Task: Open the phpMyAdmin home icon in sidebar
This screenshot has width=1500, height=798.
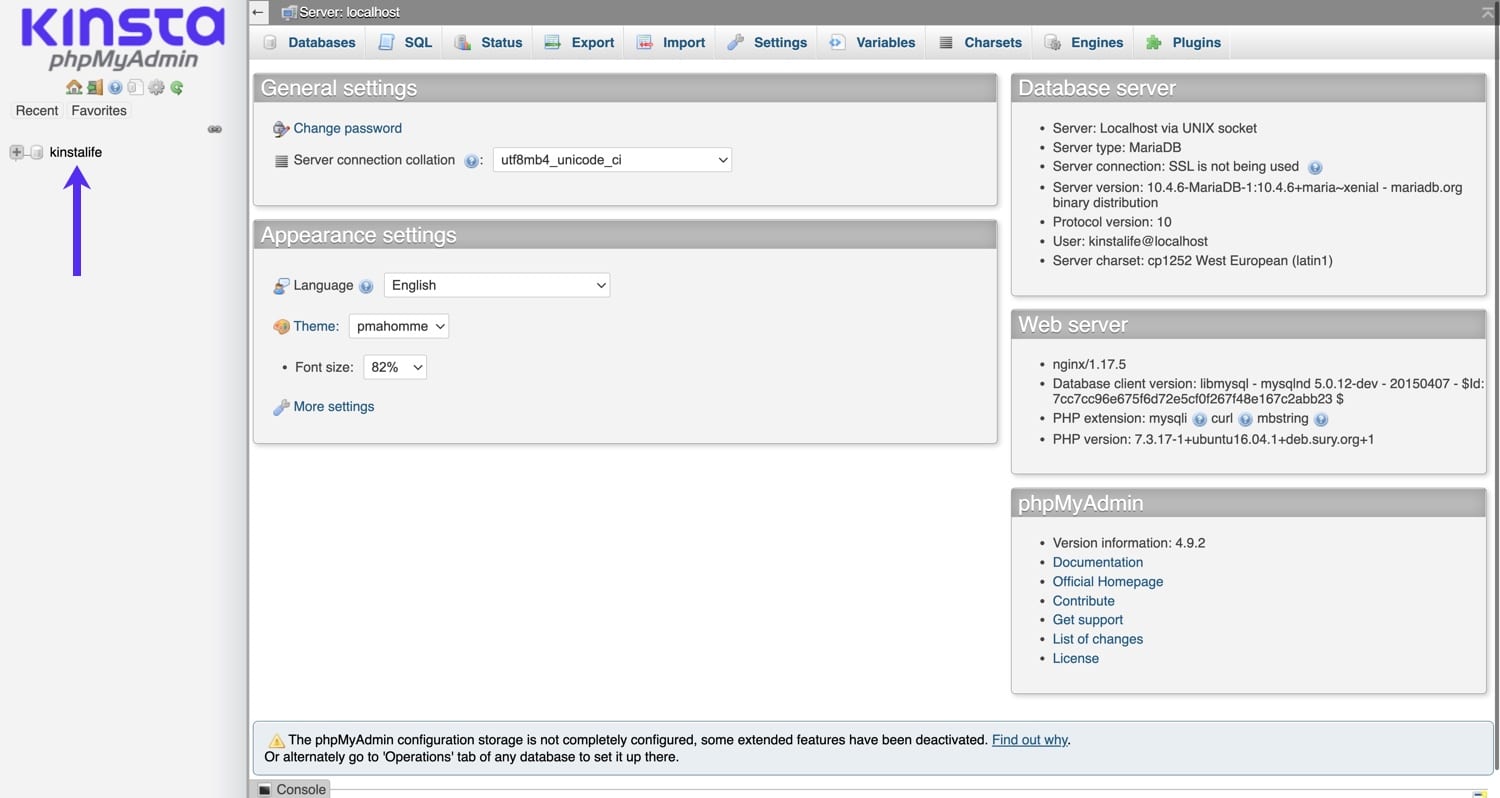Action: pos(74,87)
